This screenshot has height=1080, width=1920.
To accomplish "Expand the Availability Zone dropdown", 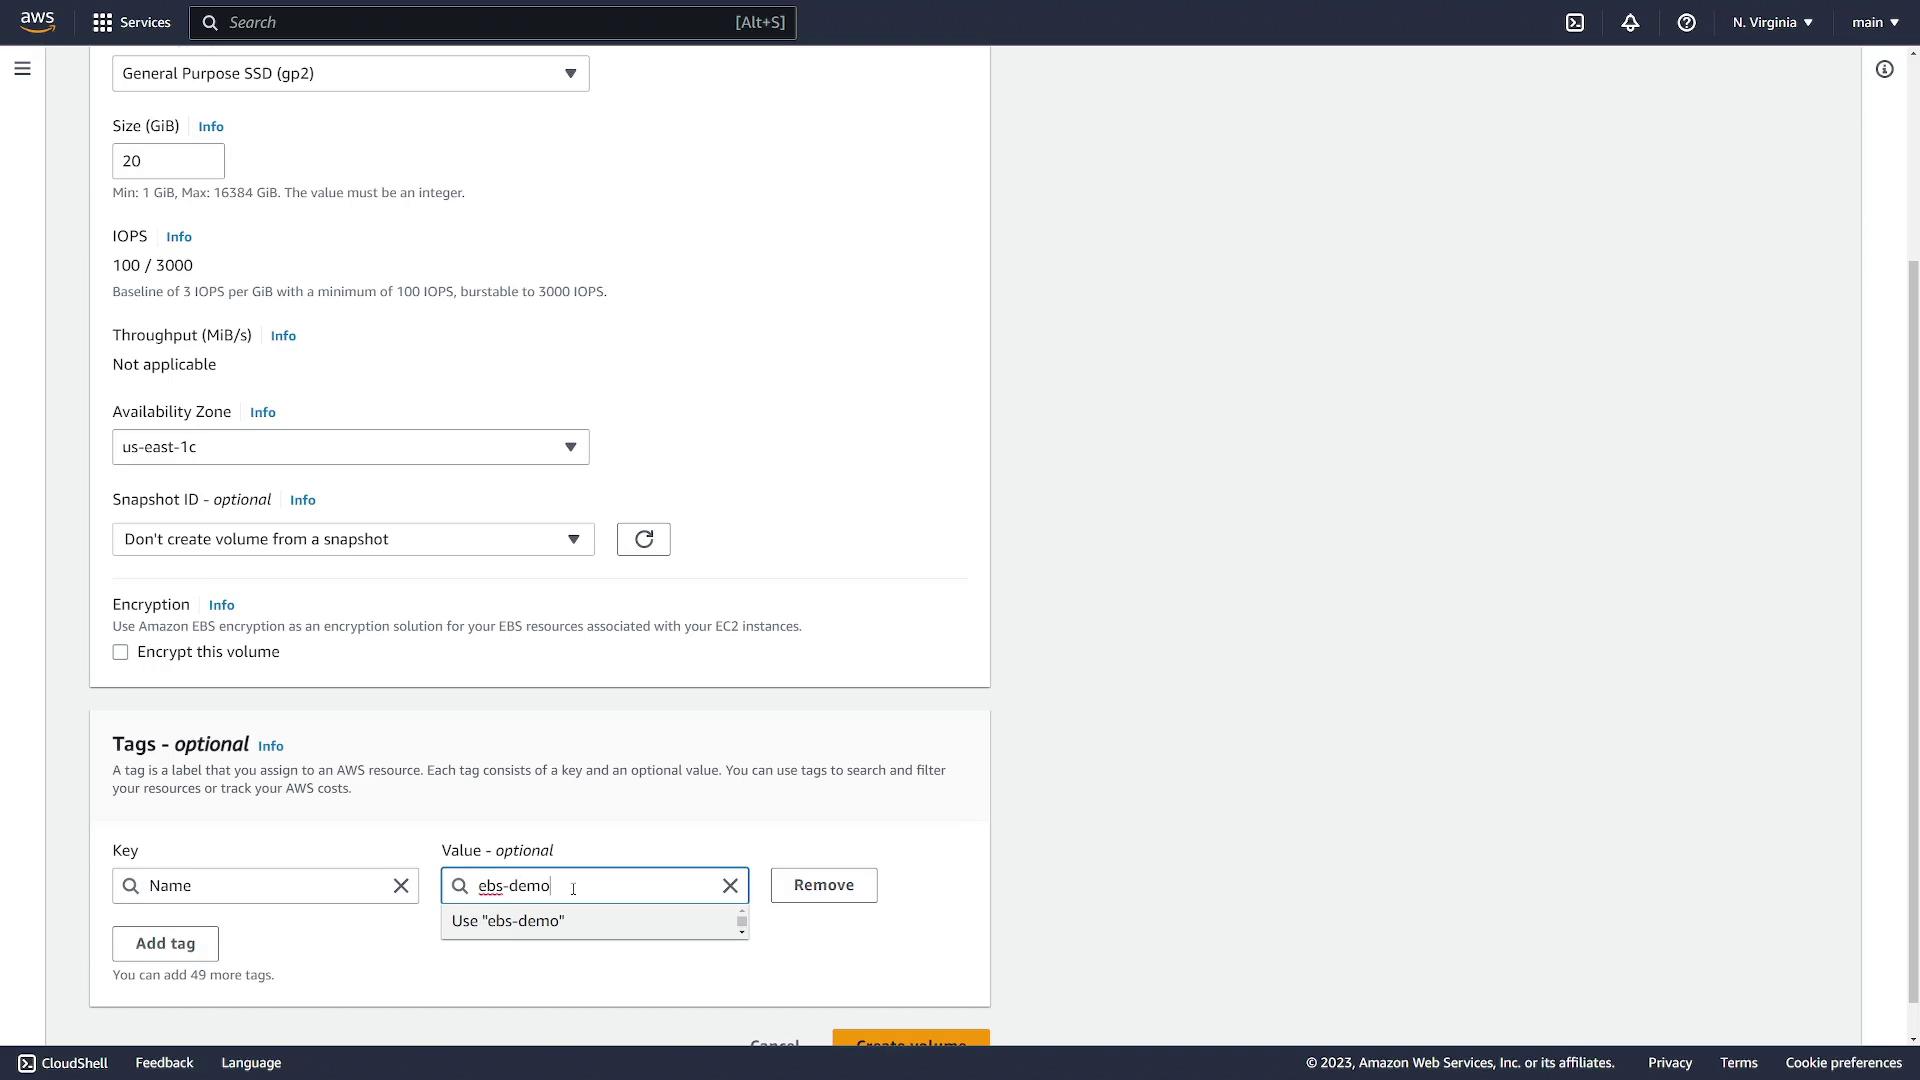I will (568, 446).
